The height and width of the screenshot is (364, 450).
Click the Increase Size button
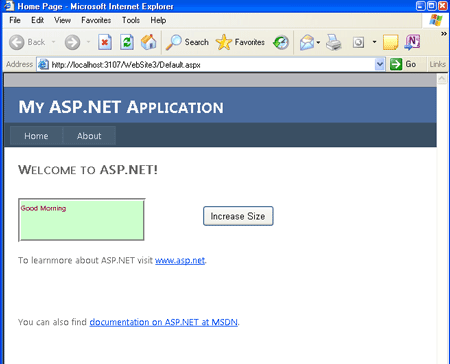(x=238, y=216)
